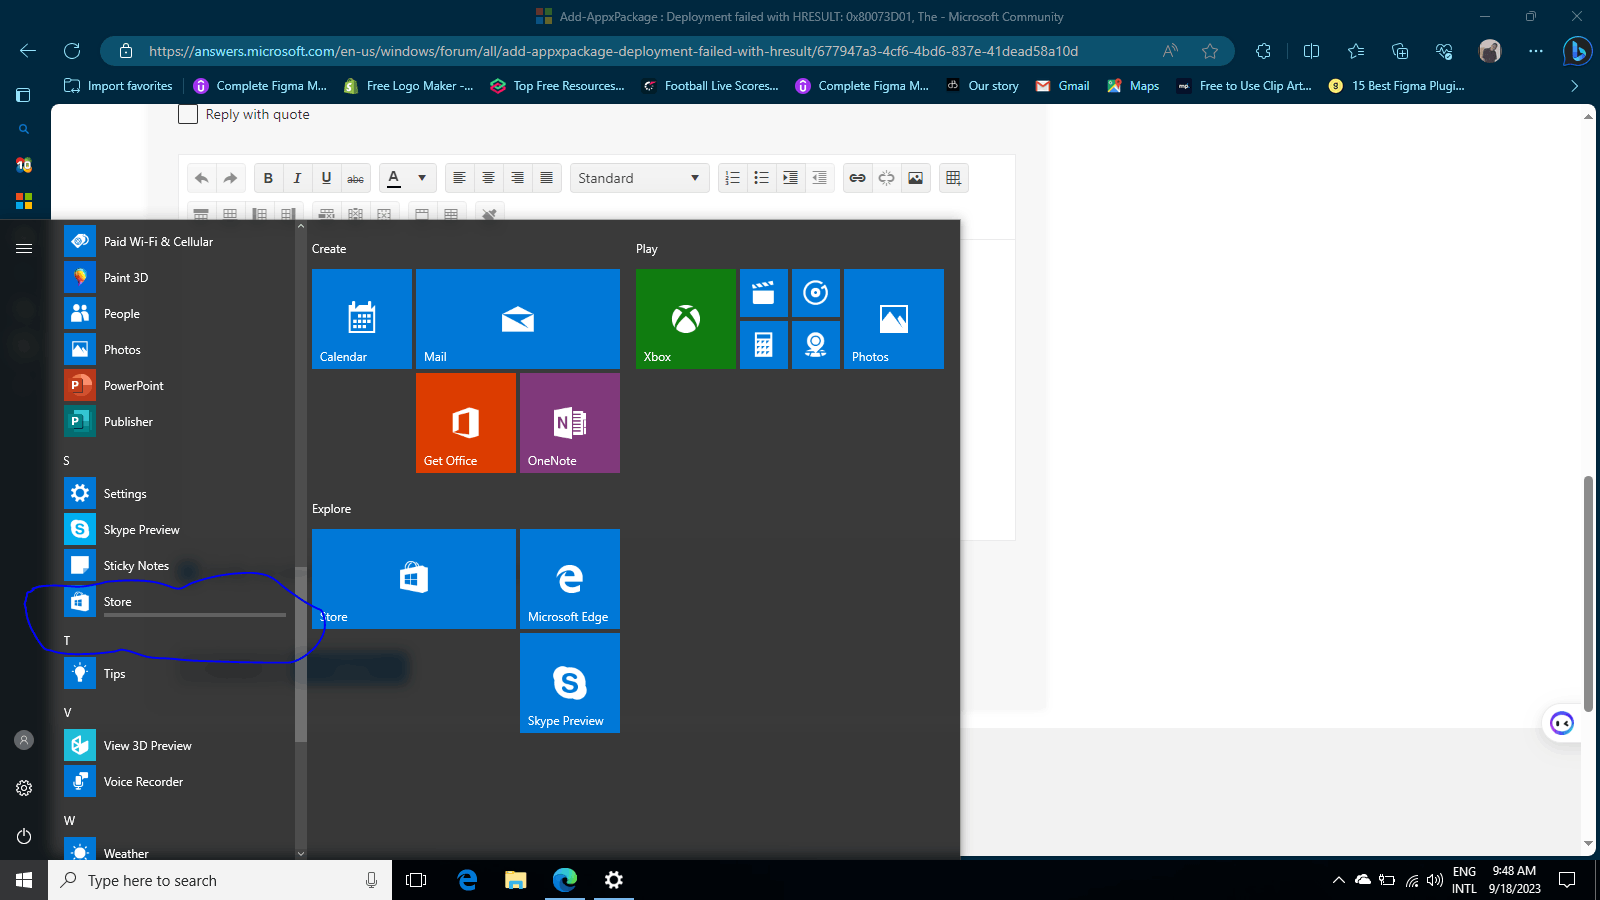Toggle strikethrough formatting in the editor

pyautogui.click(x=355, y=178)
